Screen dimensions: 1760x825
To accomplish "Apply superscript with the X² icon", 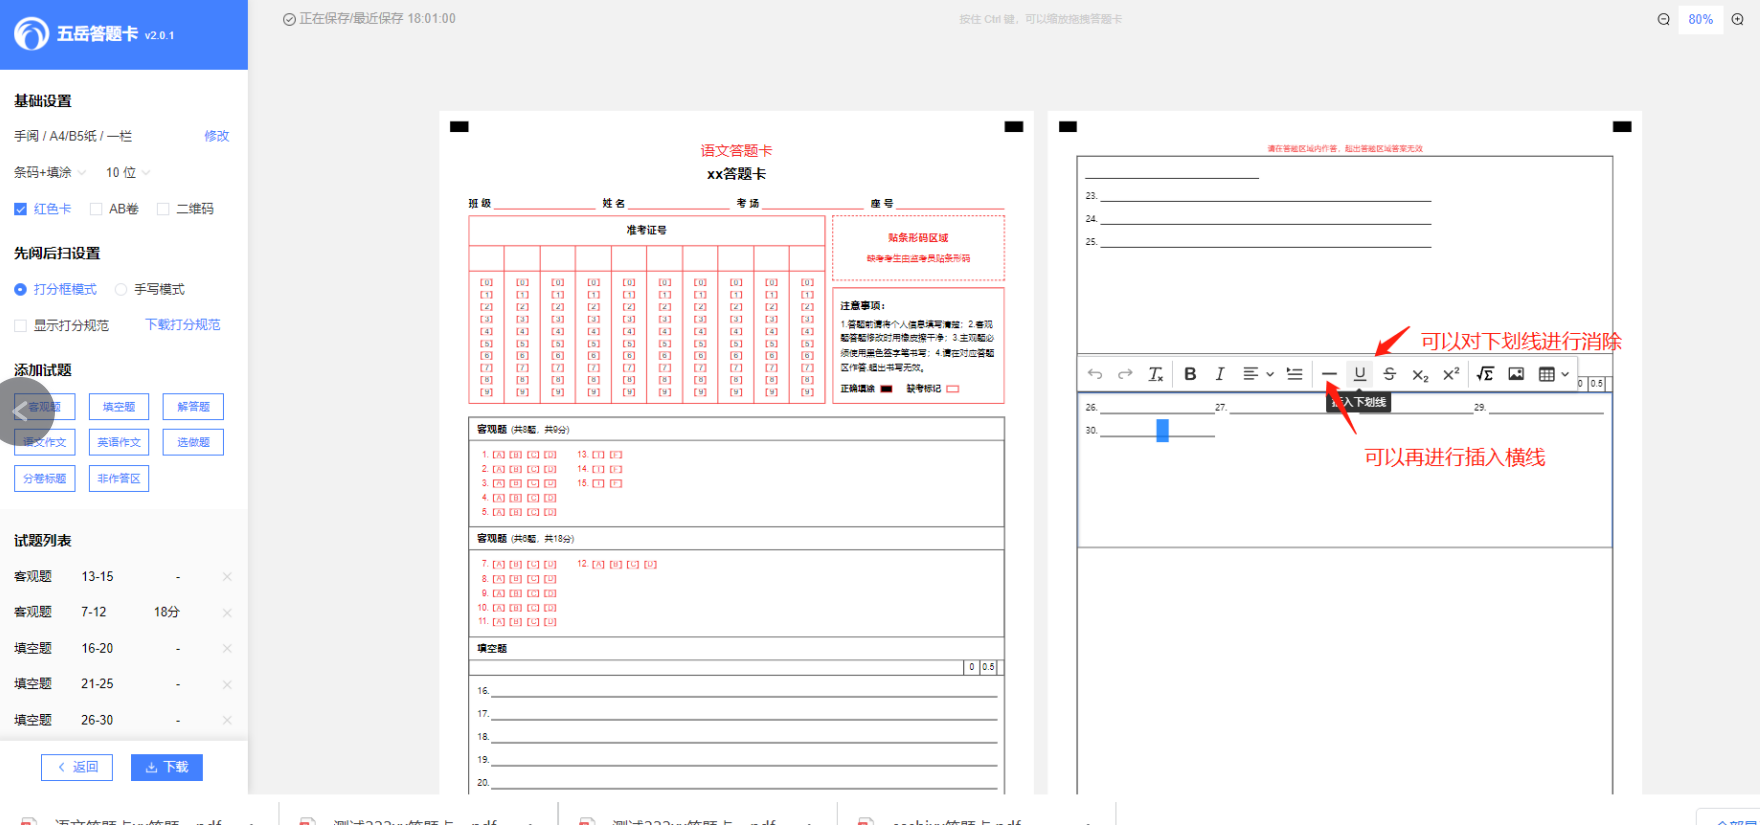I will coord(1451,374).
